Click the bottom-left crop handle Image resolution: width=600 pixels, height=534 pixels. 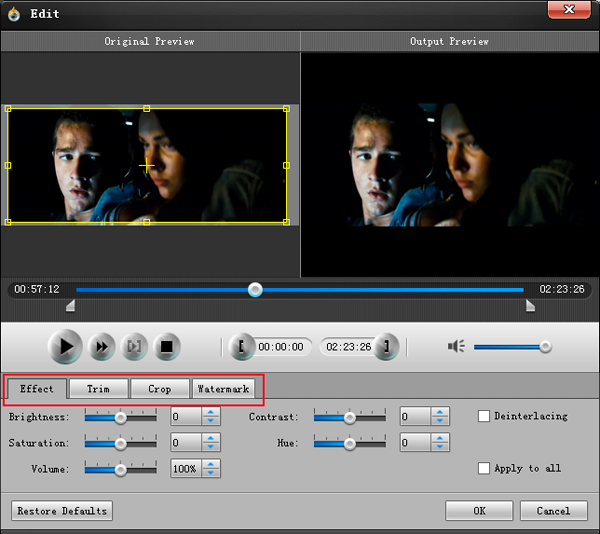click(x=8, y=222)
